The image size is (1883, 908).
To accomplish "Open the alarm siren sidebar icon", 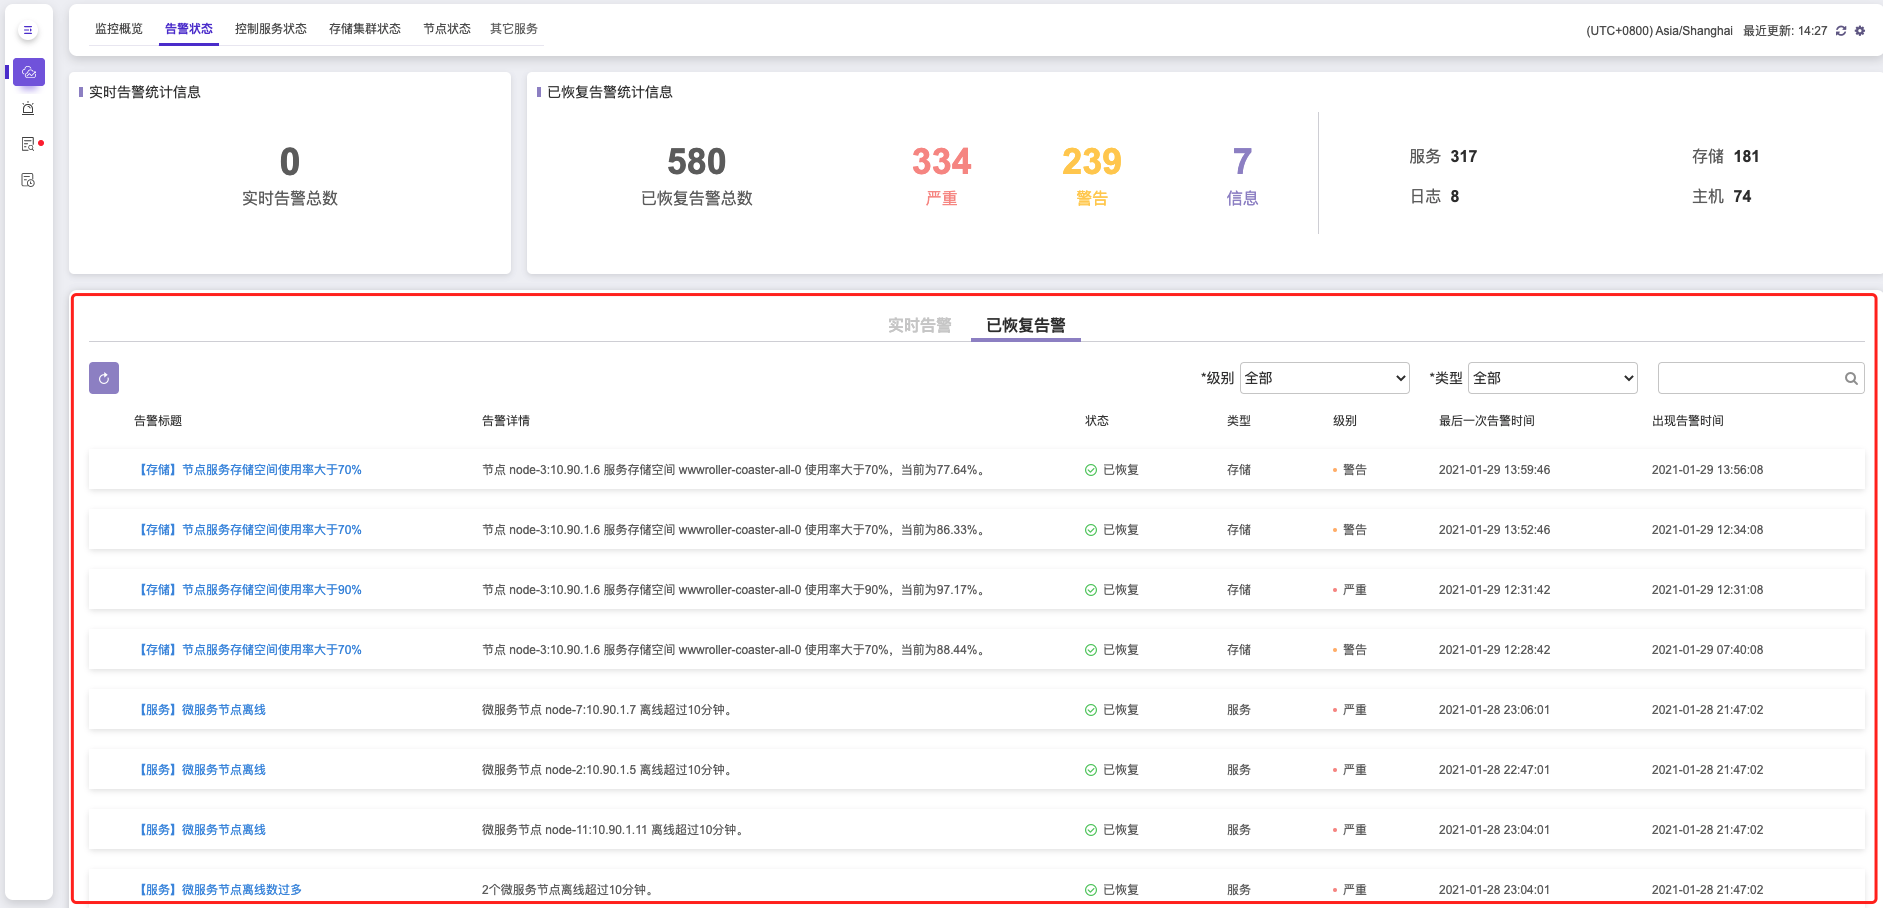I will coord(28,108).
